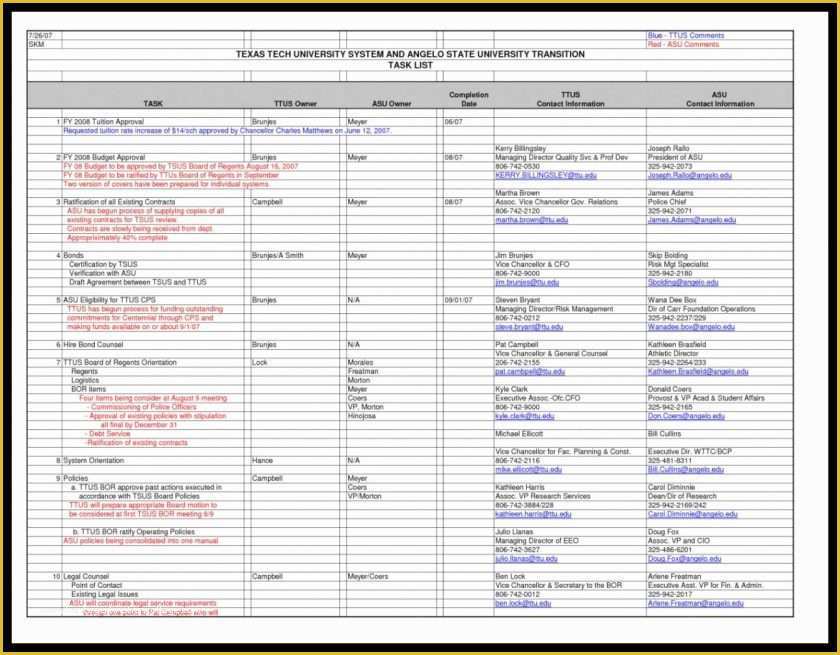
Task: Click the 'FY 2008 Budget Approval' task cell
Action: coord(104,157)
